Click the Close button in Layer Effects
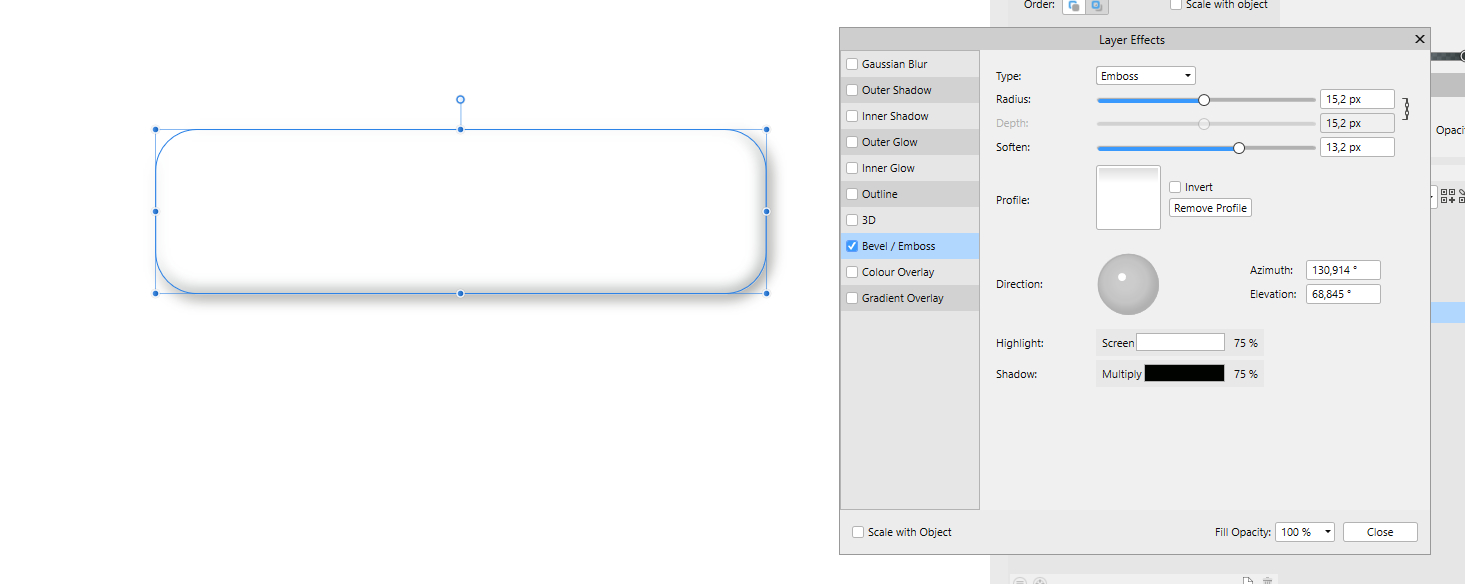 pos(1380,532)
